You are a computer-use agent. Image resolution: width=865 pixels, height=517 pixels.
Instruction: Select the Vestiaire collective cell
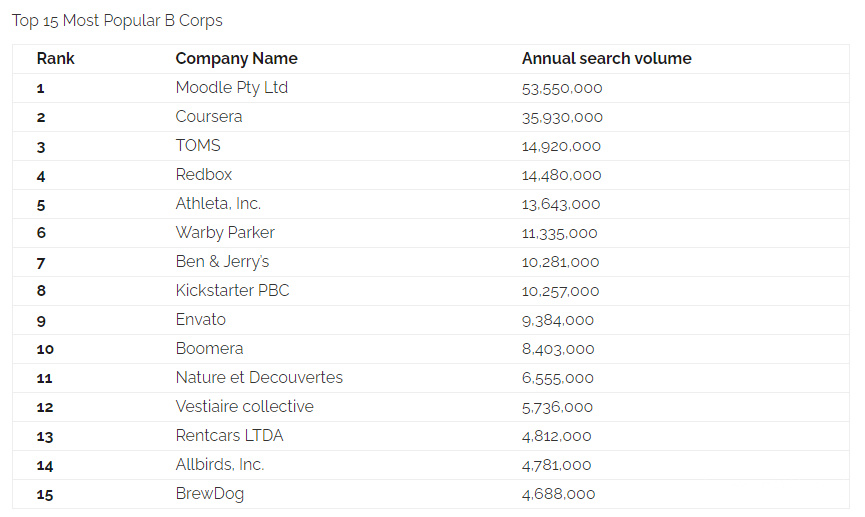[244, 407]
